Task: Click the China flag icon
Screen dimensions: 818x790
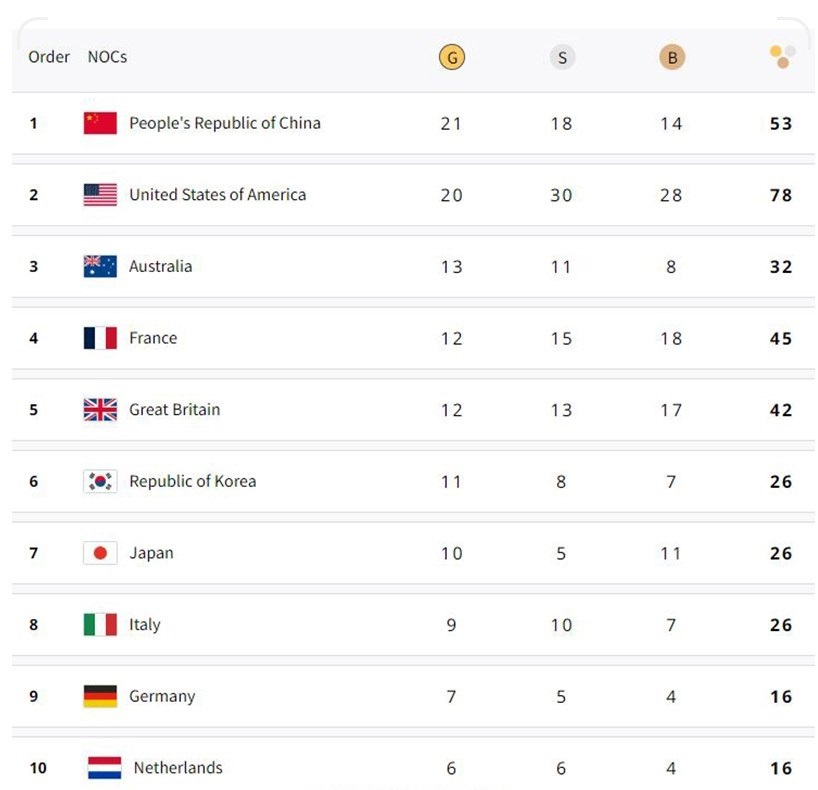Action: 100,123
